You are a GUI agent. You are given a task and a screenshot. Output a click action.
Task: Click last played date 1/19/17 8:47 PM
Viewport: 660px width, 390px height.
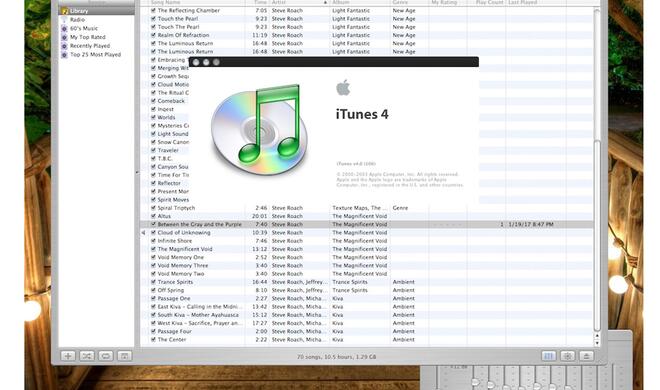531,225
